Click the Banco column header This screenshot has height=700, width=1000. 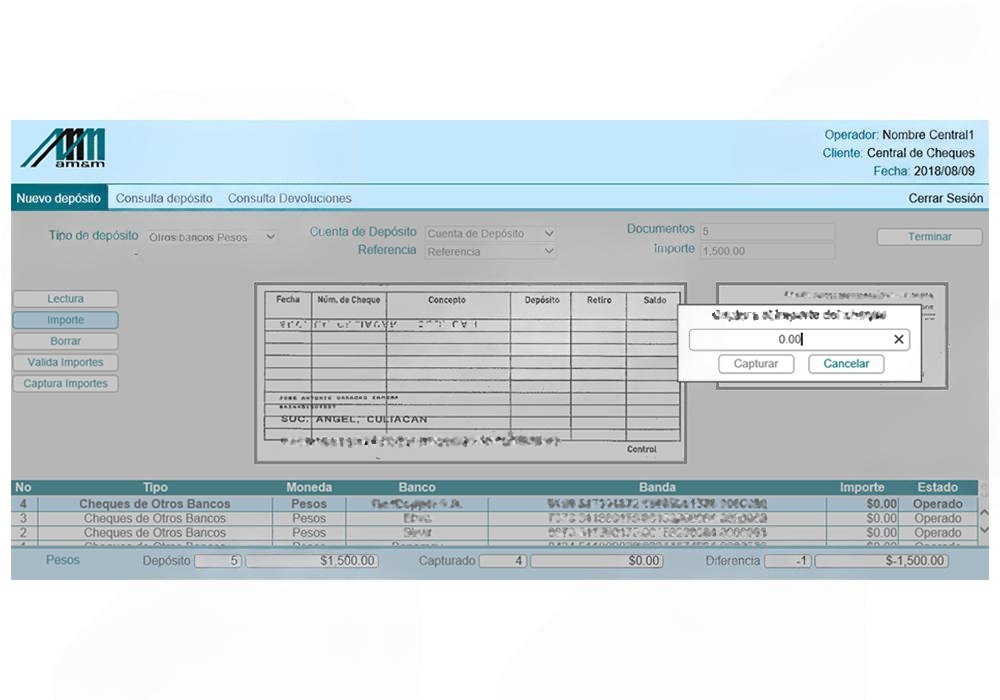[416, 487]
